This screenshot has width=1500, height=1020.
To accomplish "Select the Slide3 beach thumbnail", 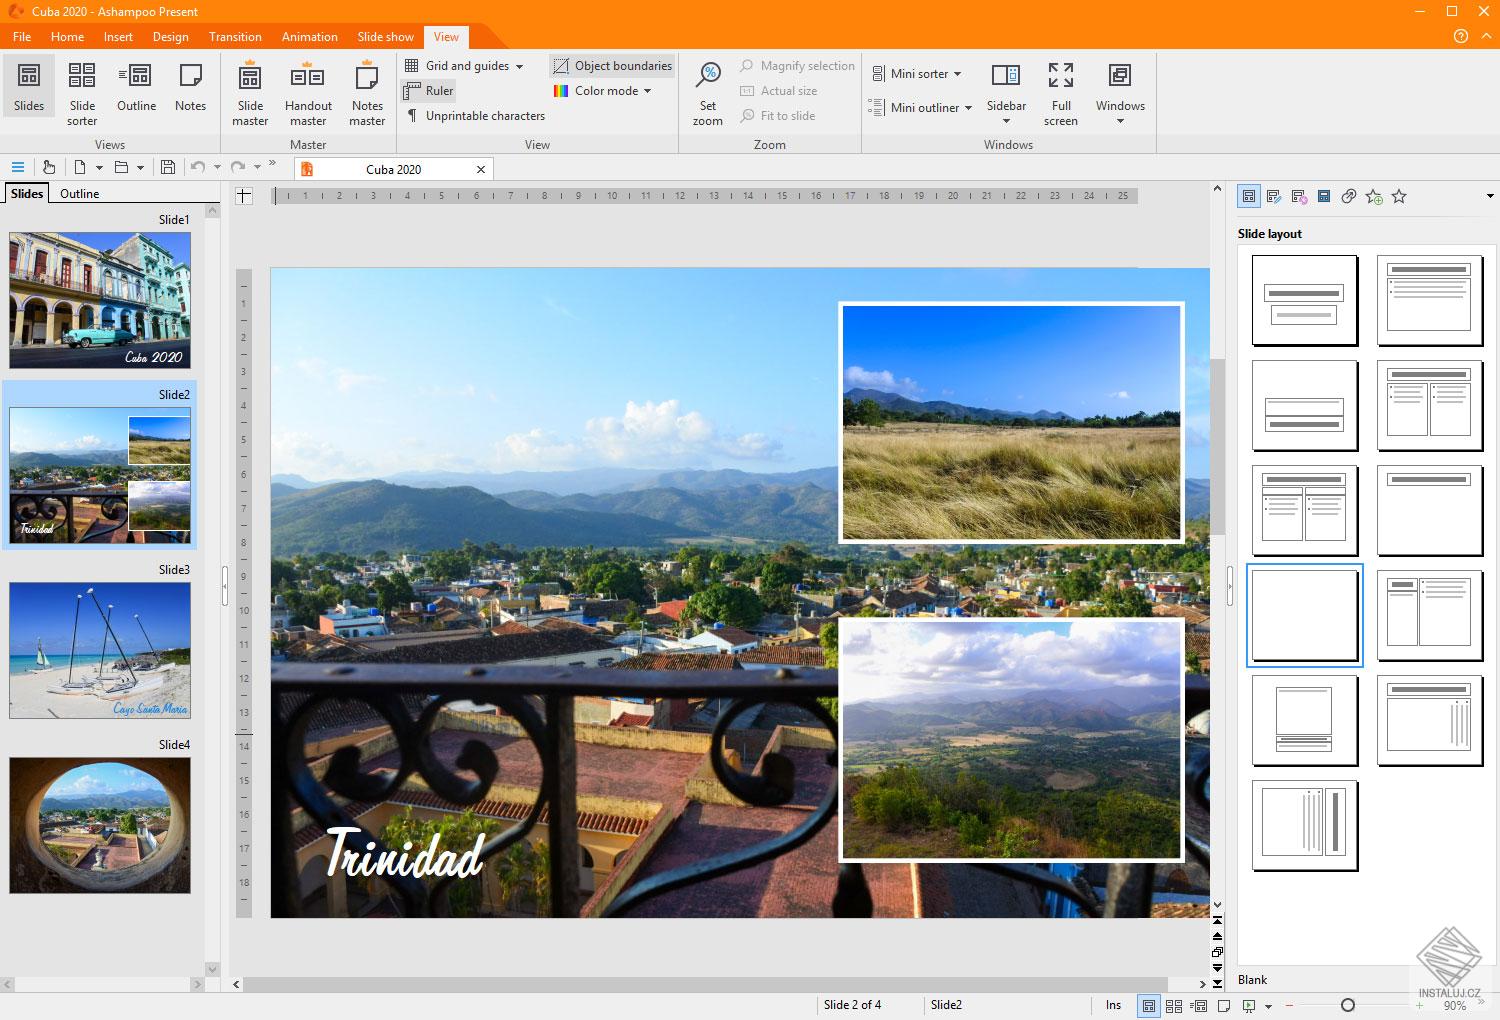I will (x=99, y=650).
